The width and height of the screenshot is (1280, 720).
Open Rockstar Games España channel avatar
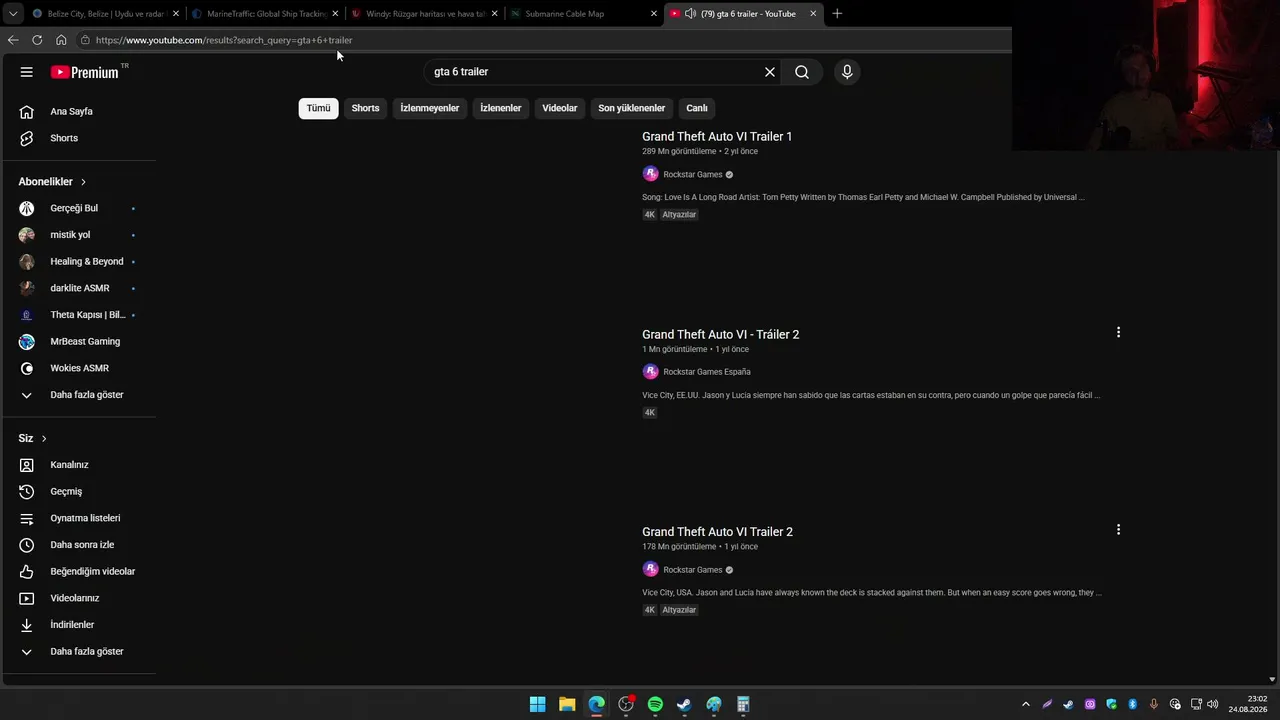[x=650, y=372]
